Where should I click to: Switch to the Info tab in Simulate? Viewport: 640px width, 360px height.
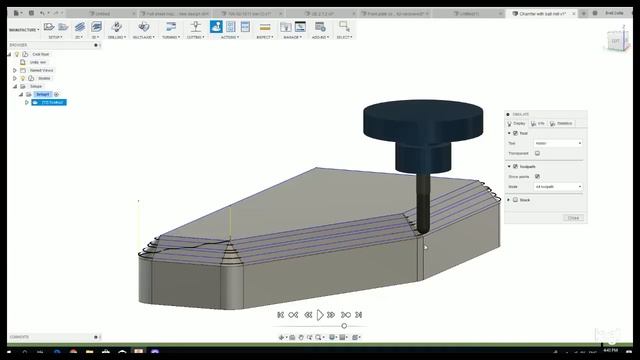(x=538, y=123)
